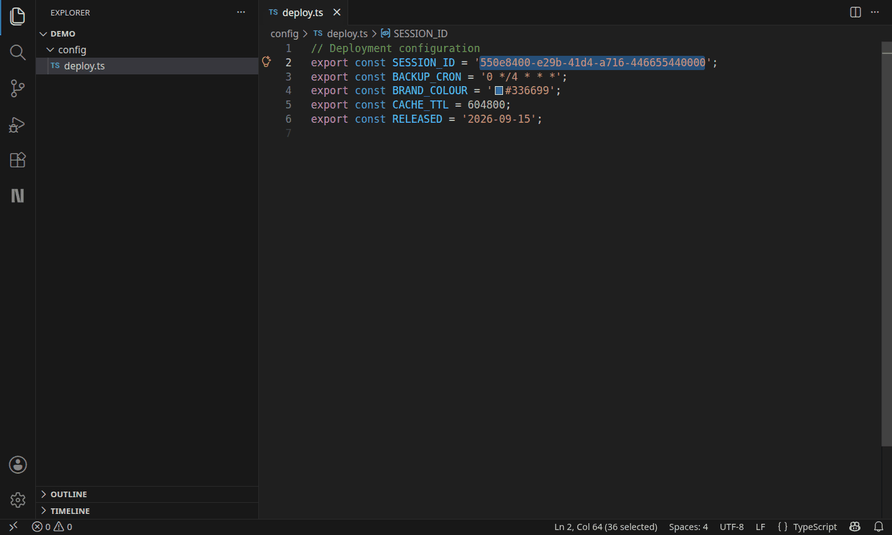Click the cron string '0 */4 * * *'
Viewport: 892px width, 535px height.
[521, 77]
